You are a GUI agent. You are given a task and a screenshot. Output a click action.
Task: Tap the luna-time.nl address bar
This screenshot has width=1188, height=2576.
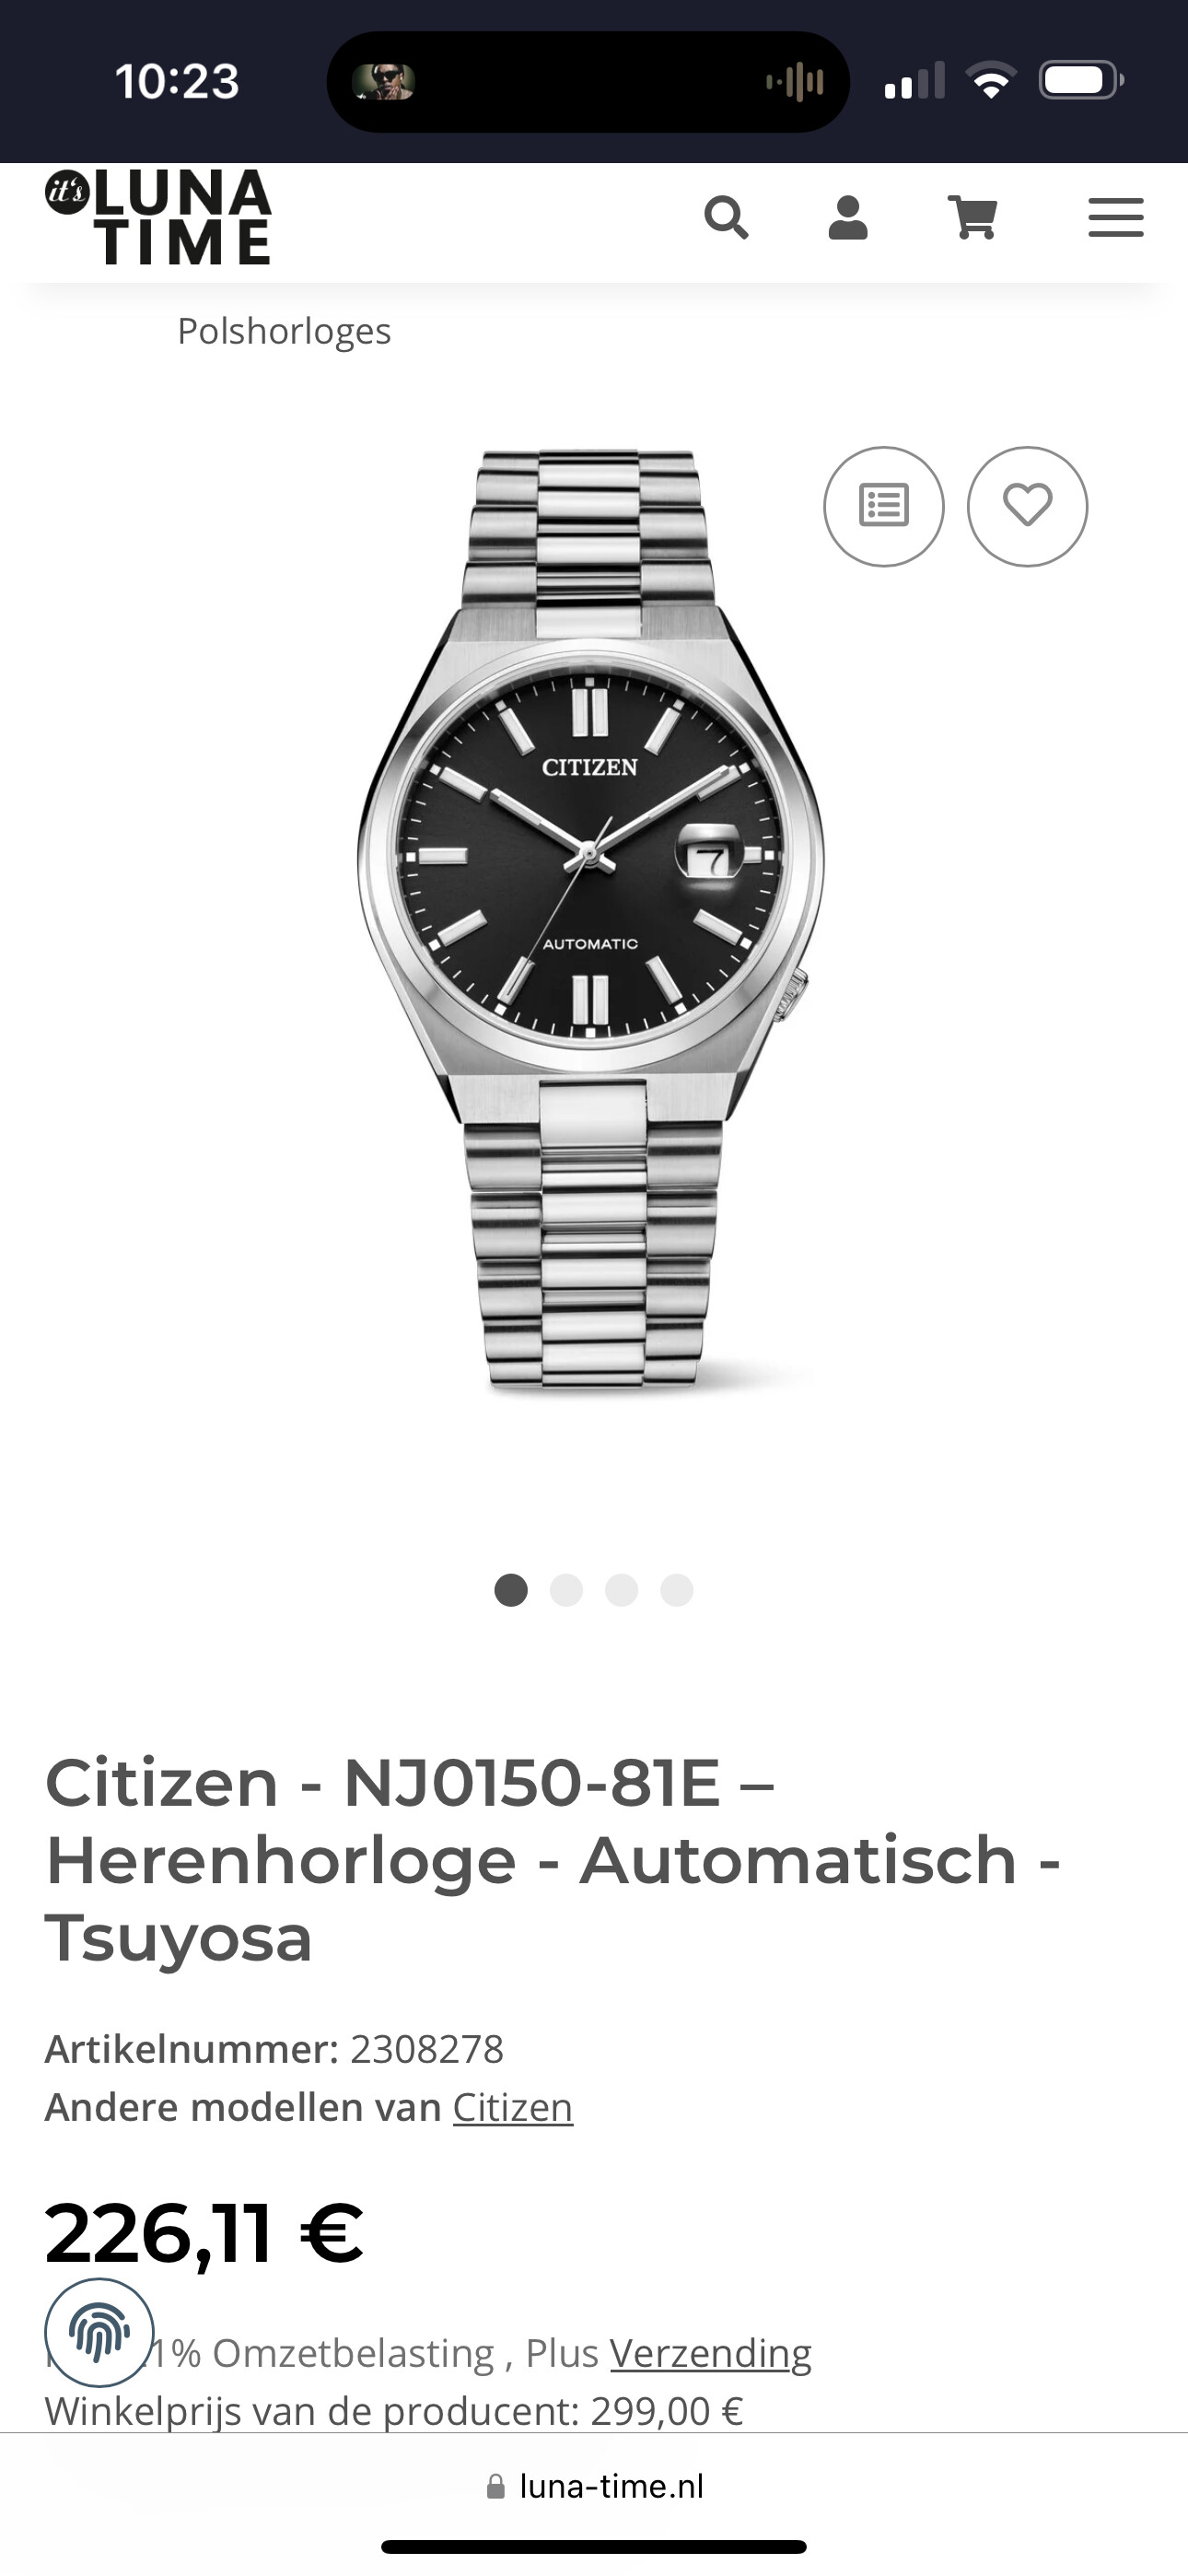pos(594,2486)
